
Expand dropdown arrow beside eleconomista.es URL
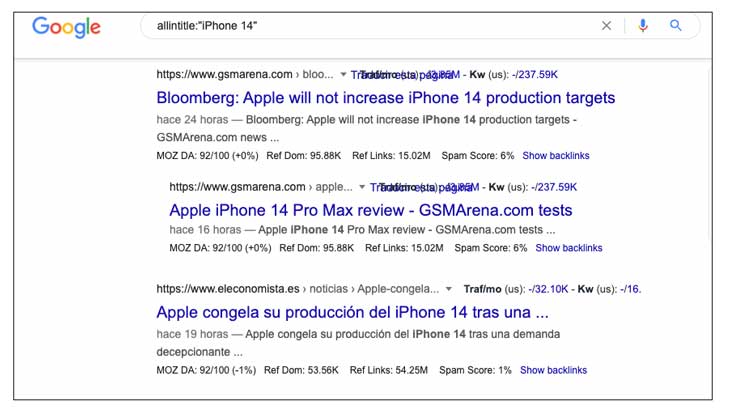[448, 289]
